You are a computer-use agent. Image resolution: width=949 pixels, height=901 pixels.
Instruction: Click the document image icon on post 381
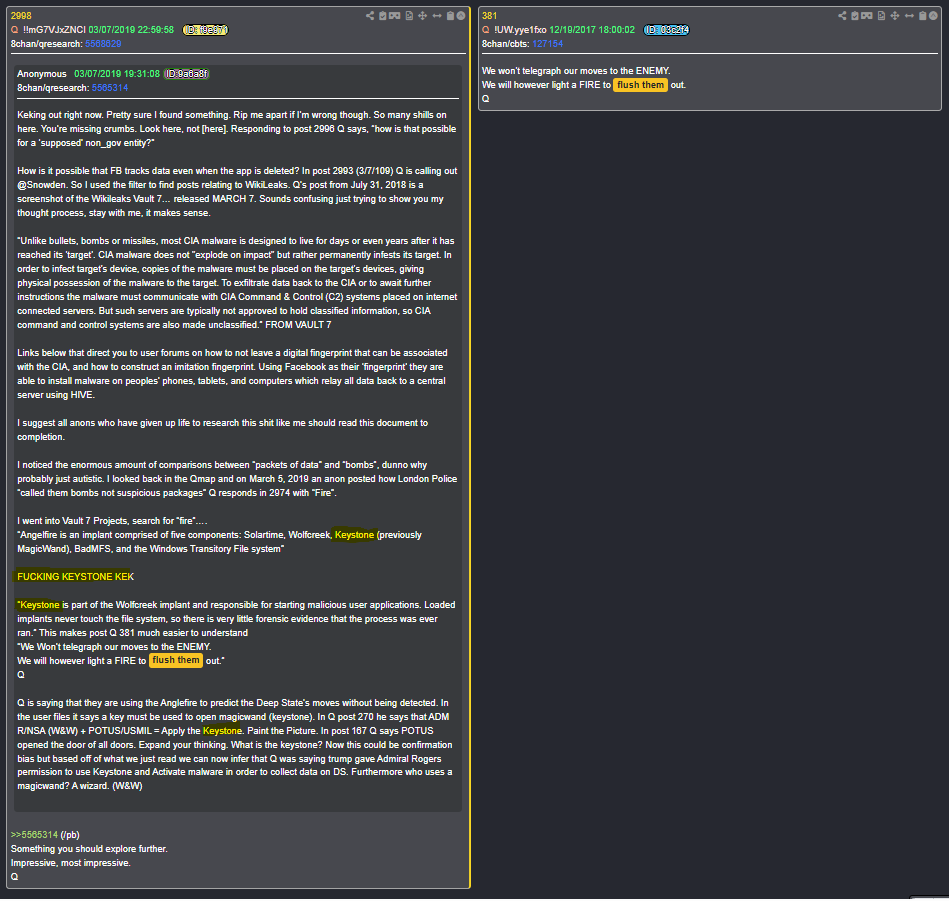pos(881,16)
